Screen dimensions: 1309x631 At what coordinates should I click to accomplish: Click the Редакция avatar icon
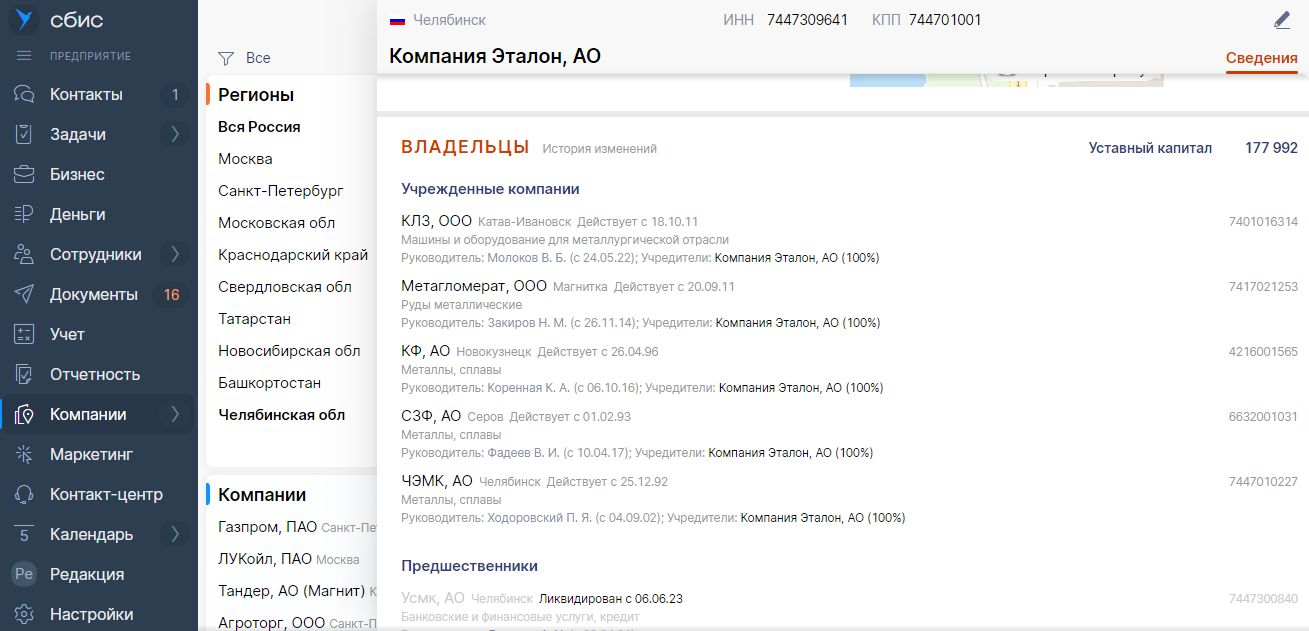24,574
